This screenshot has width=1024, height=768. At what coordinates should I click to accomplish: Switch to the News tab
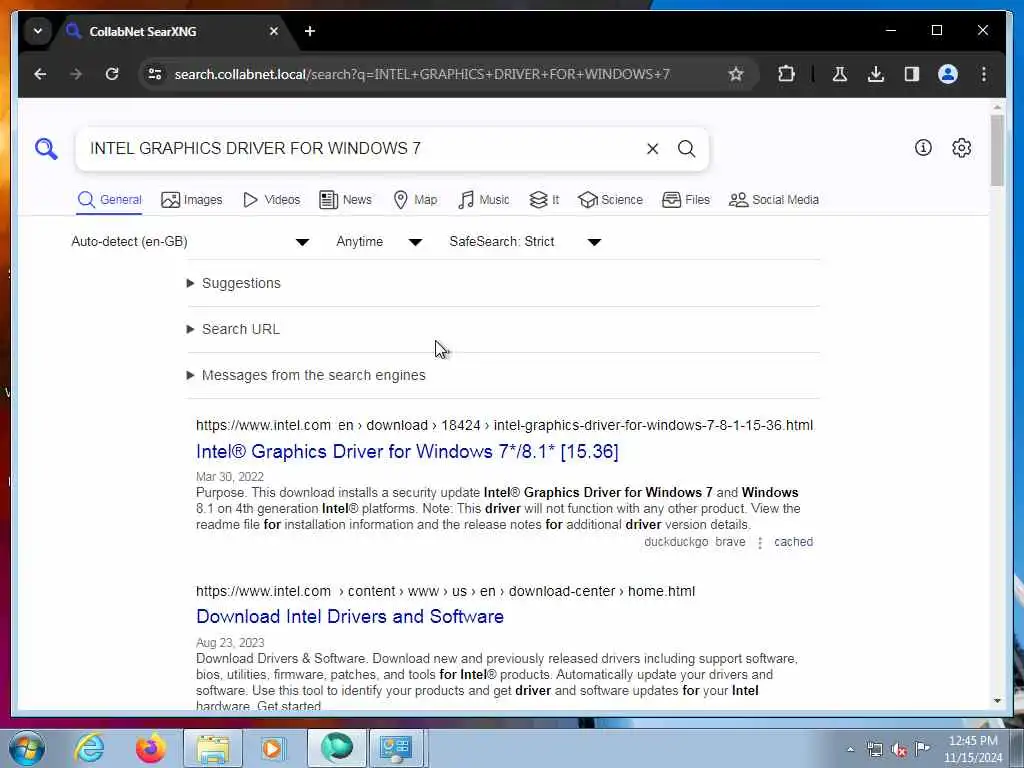pos(345,200)
